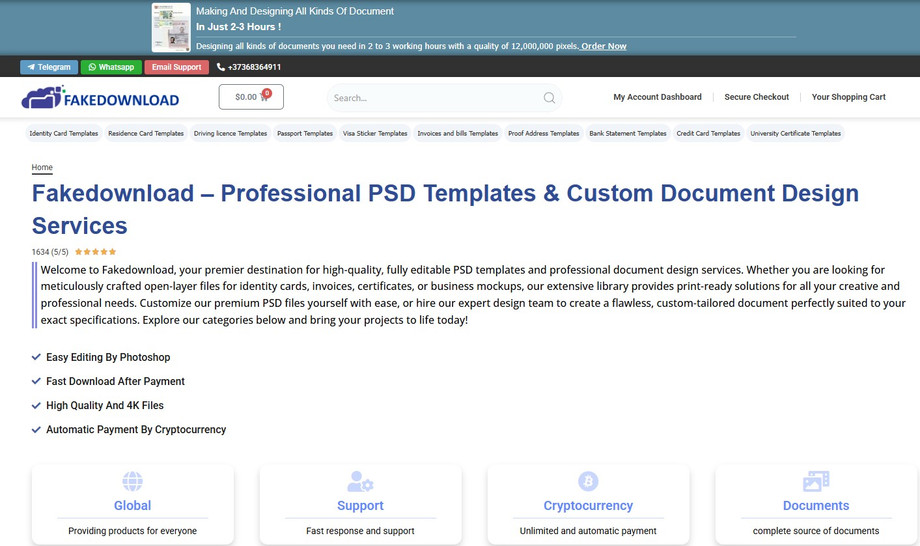Click 'Providing products for everyone' text

133,531
